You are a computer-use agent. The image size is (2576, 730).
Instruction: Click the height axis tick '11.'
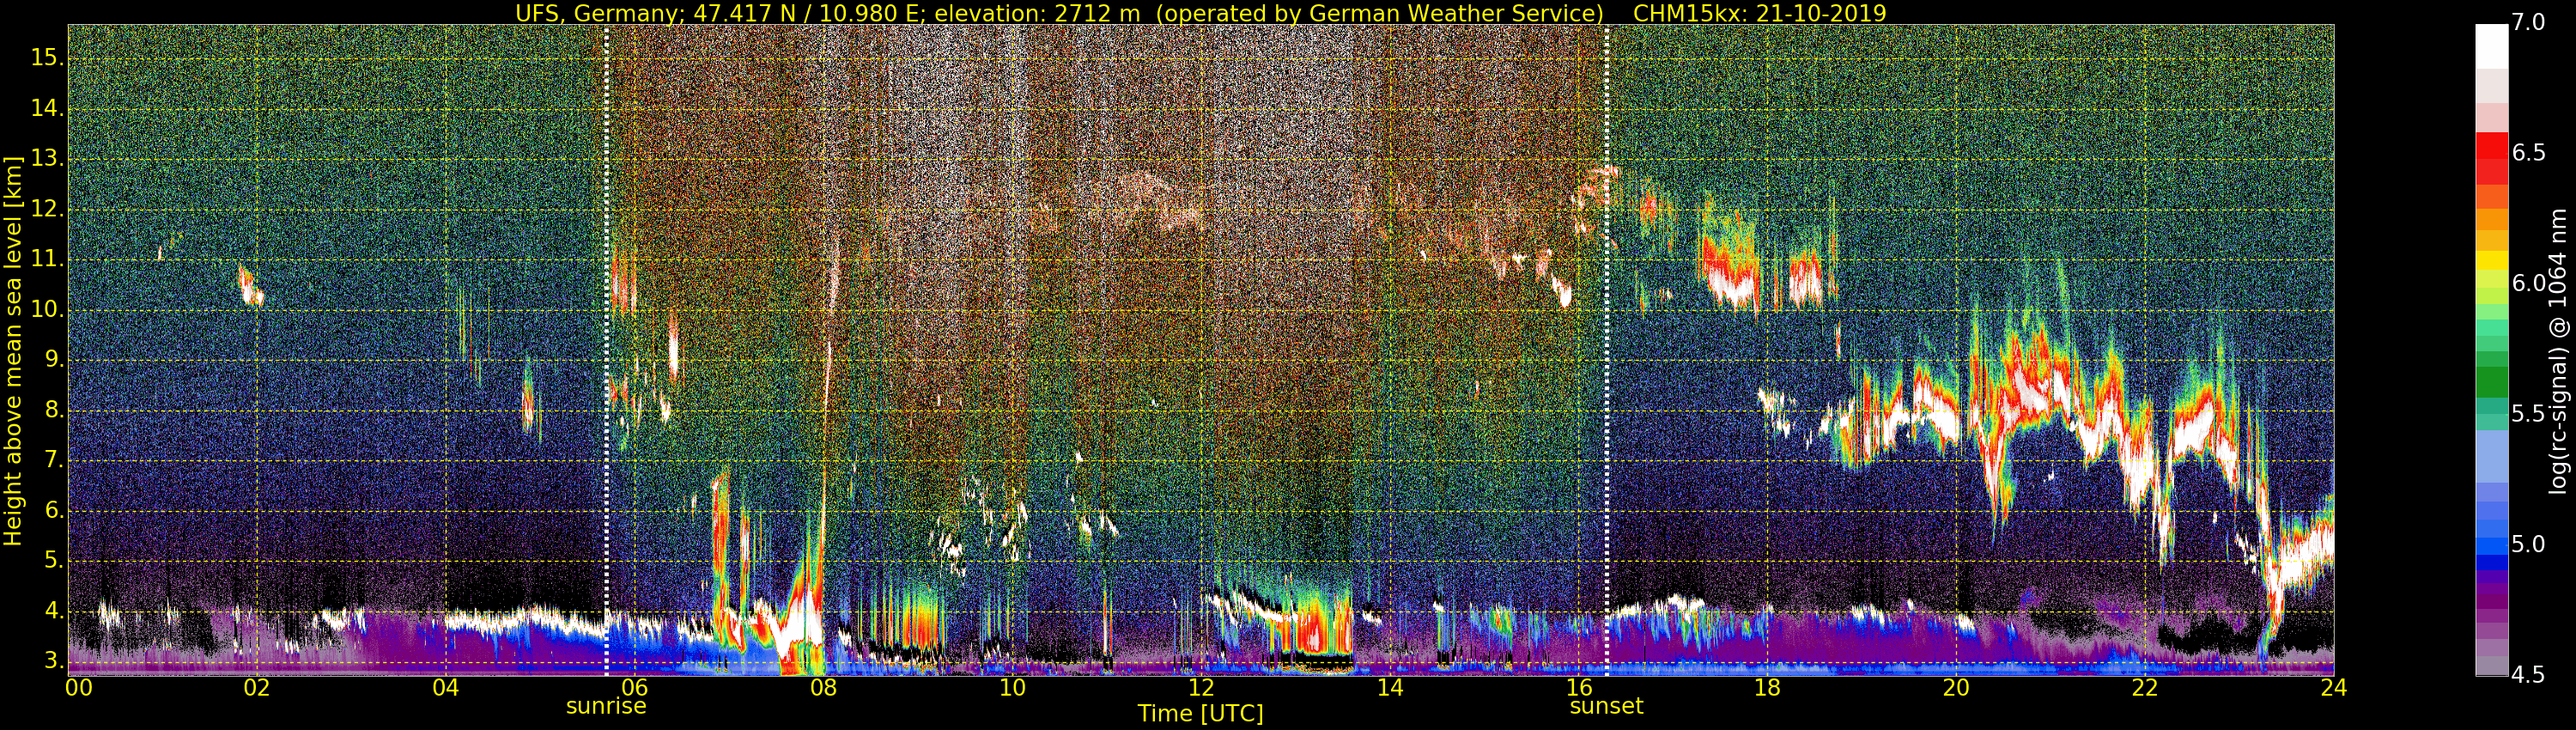tap(47, 260)
